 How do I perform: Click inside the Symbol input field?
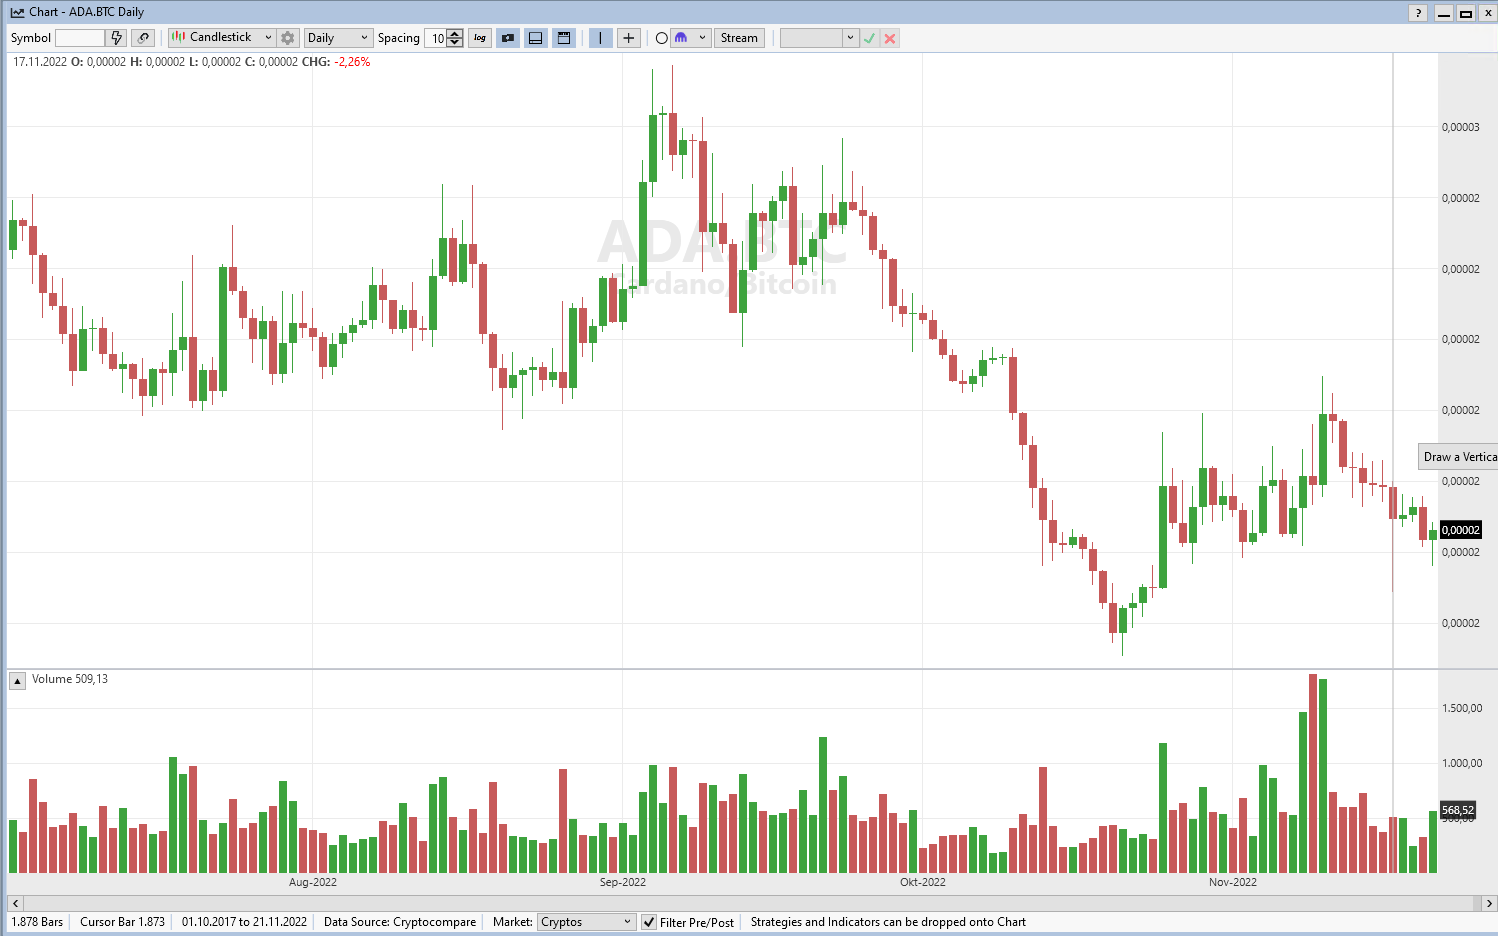[80, 38]
